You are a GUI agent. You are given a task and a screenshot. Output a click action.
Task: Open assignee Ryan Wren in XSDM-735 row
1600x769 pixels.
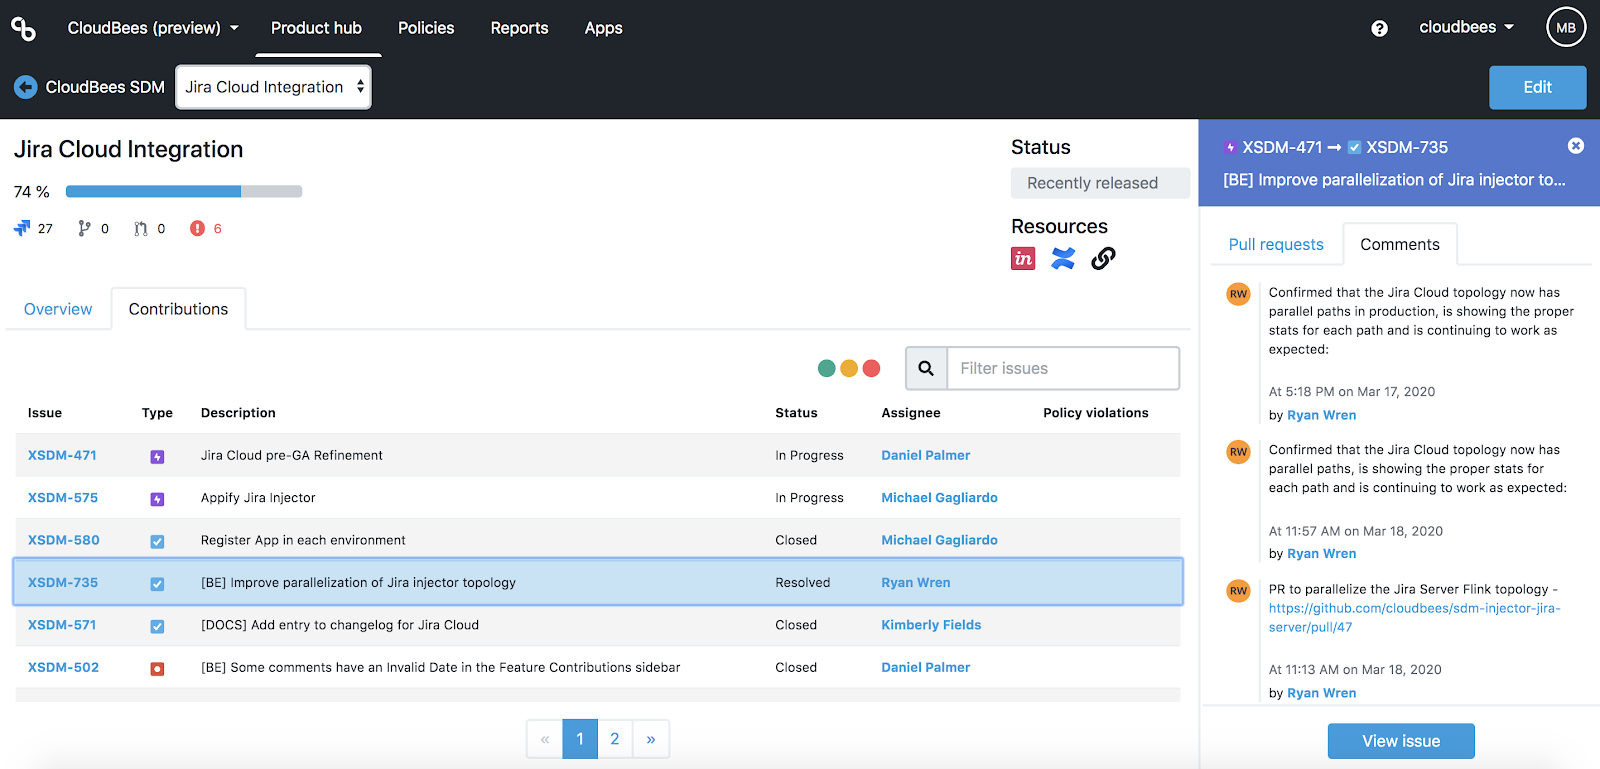(916, 582)
